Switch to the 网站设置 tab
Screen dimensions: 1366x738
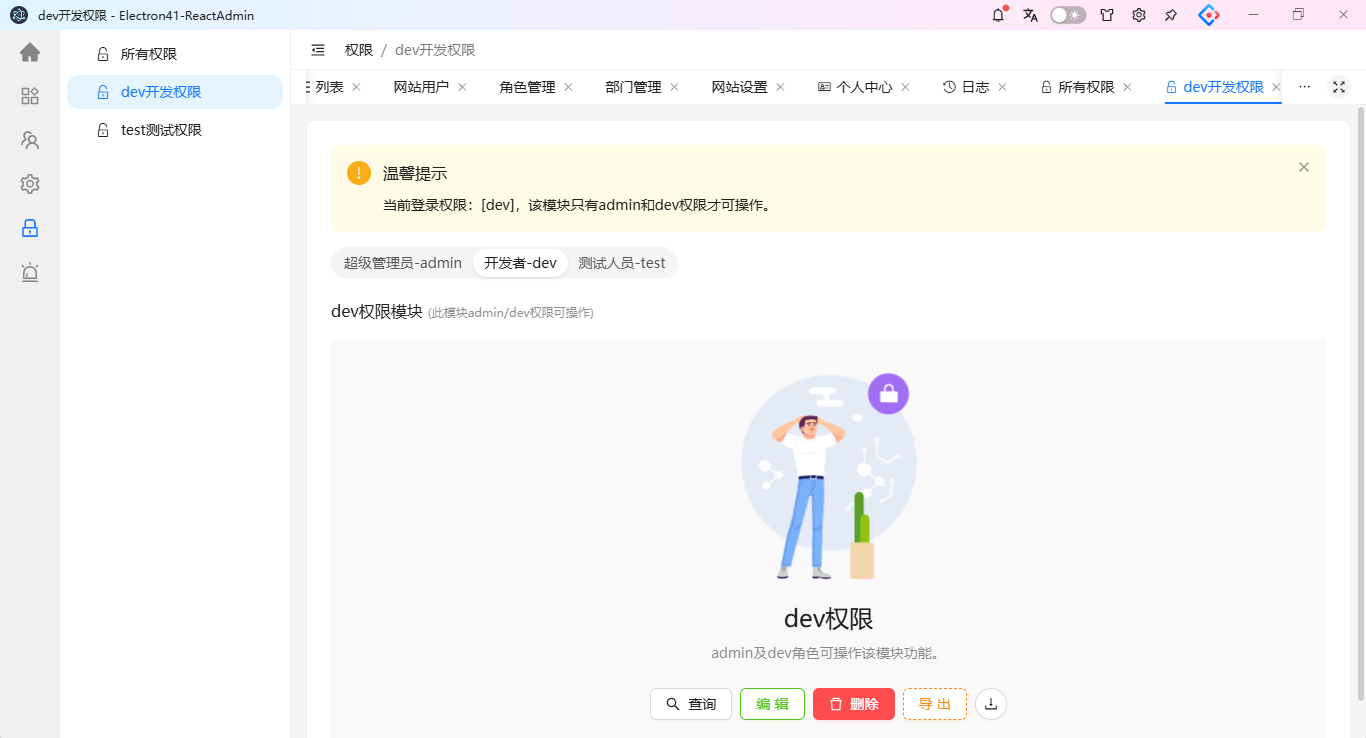pyautogui.click(x=739, y=87)
